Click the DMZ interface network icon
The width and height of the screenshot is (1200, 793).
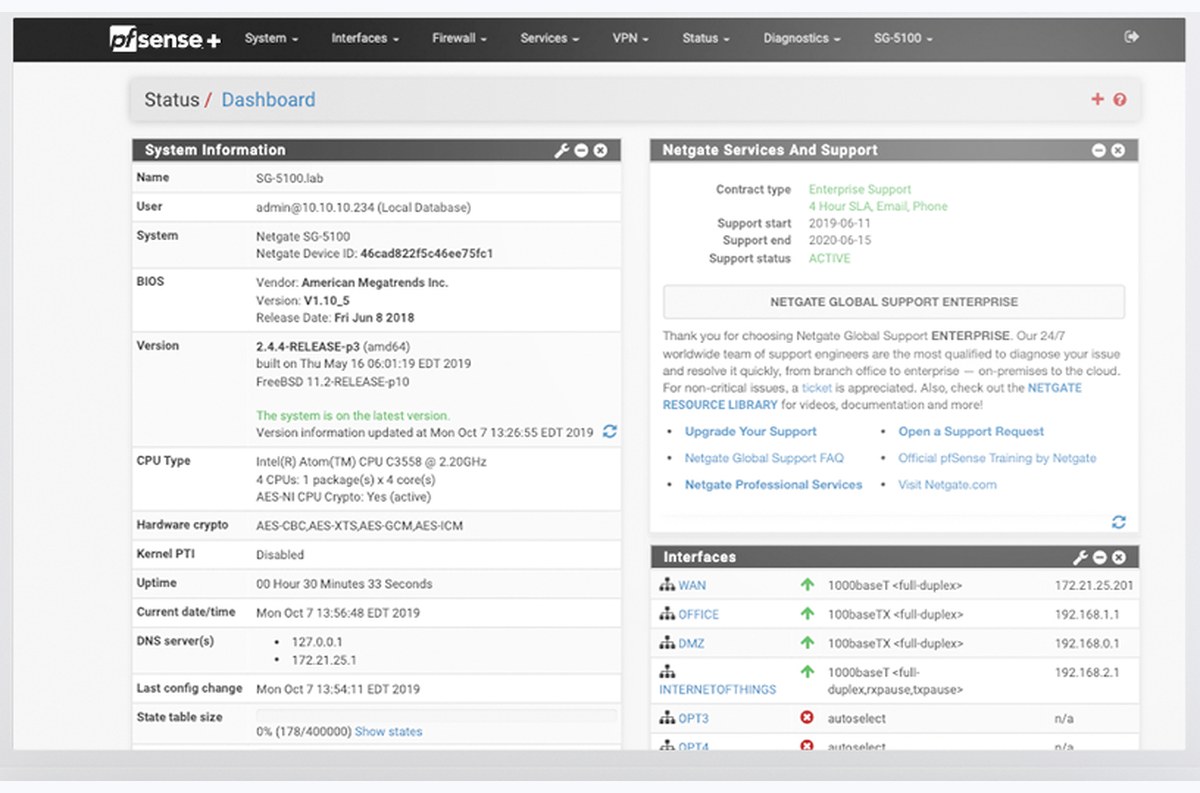point(667,643)
